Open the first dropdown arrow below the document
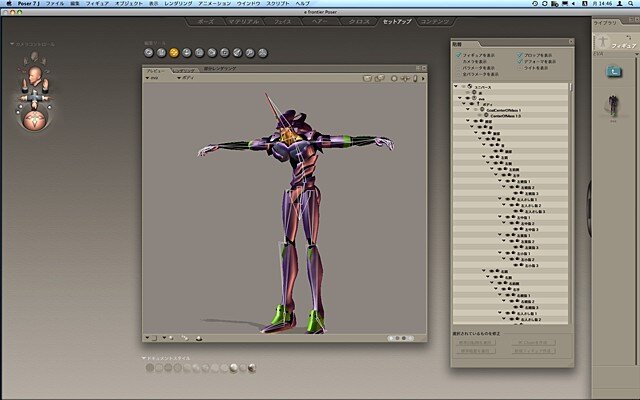This screenshot has width=640, height=400. pyautogui.click(x=147, y=338)
